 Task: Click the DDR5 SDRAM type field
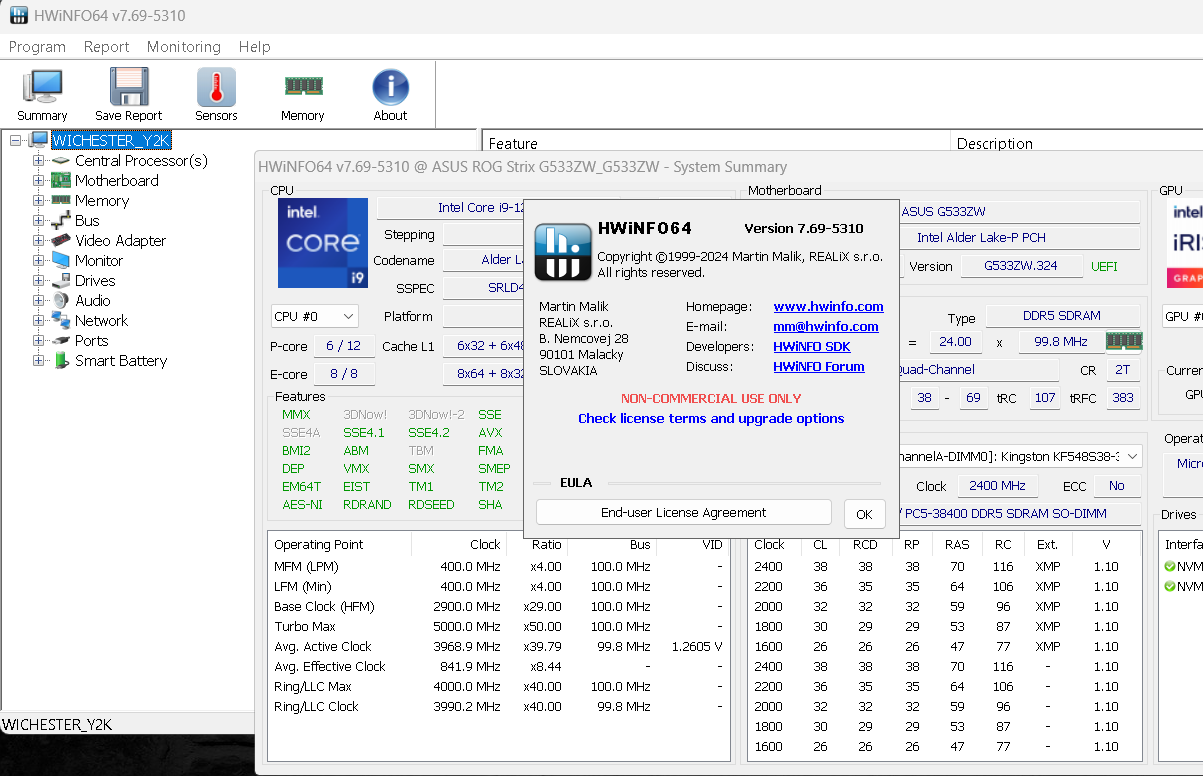point(1061,316)
